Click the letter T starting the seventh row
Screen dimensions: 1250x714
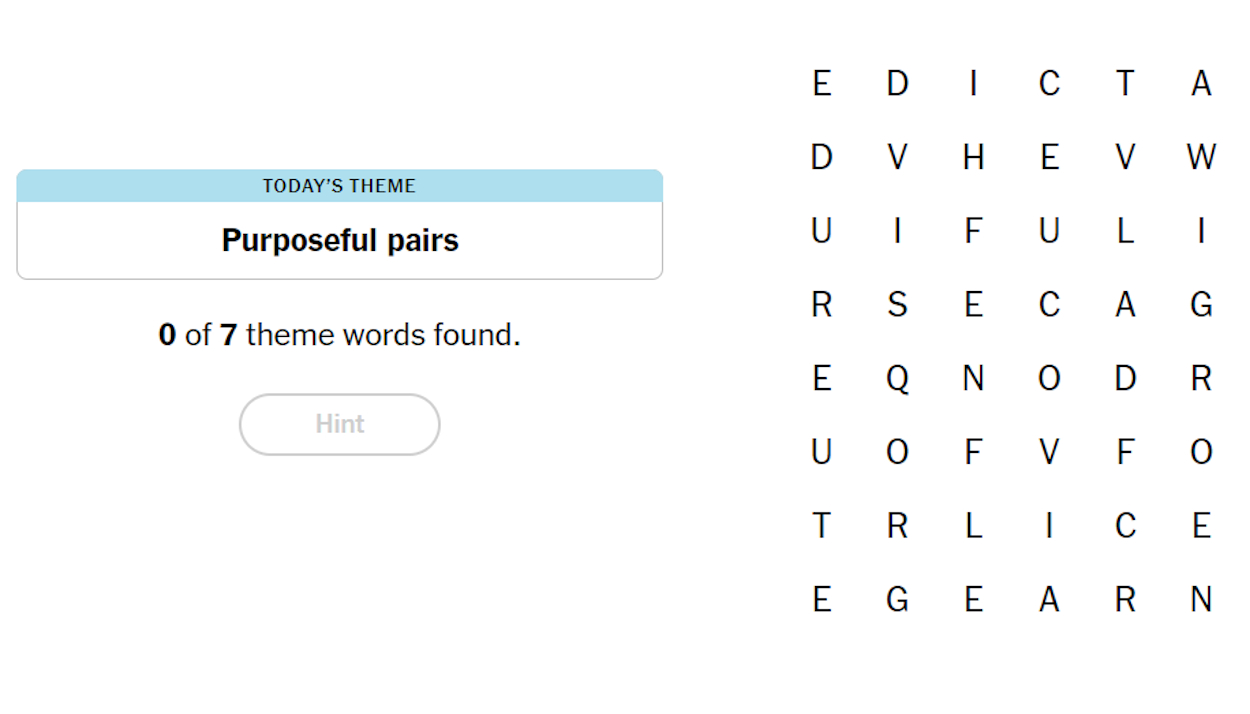pos(821,525)
